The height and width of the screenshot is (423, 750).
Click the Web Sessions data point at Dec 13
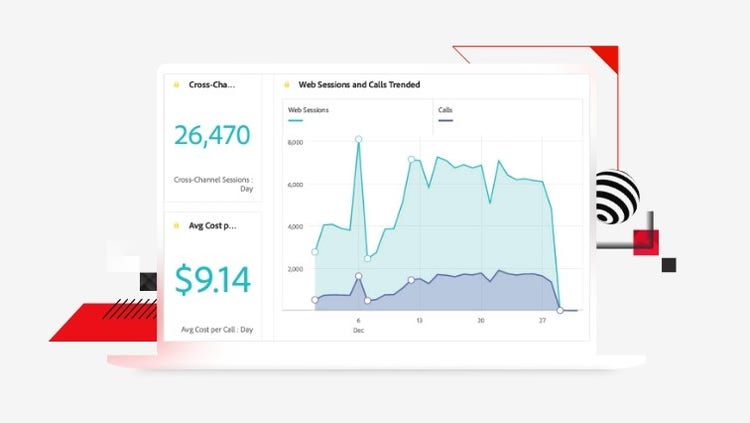(x=411, y=159)
